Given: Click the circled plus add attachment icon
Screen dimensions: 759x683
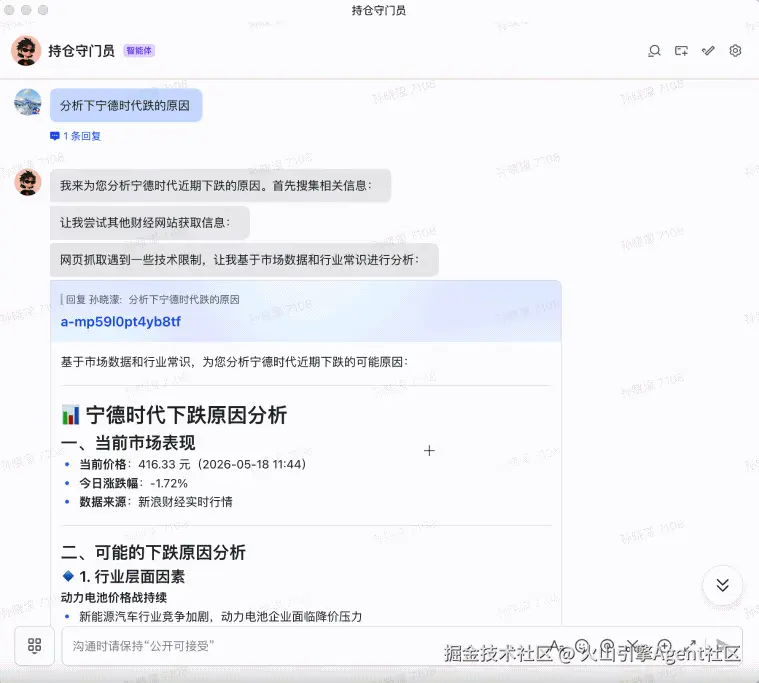Looking at the screenshot, I should click(x=665, y=646).
